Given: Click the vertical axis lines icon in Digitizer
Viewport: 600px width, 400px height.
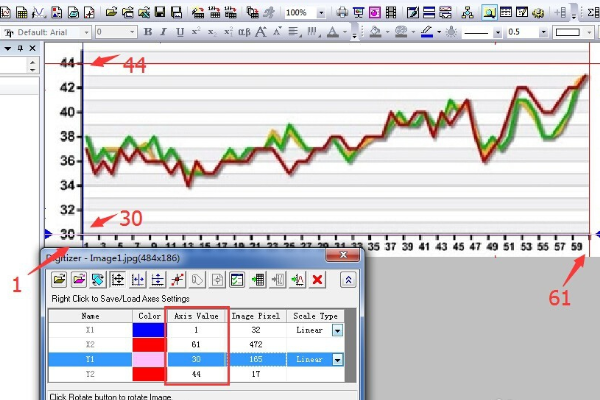Looking at the screenshot, I should coord(158,280).
